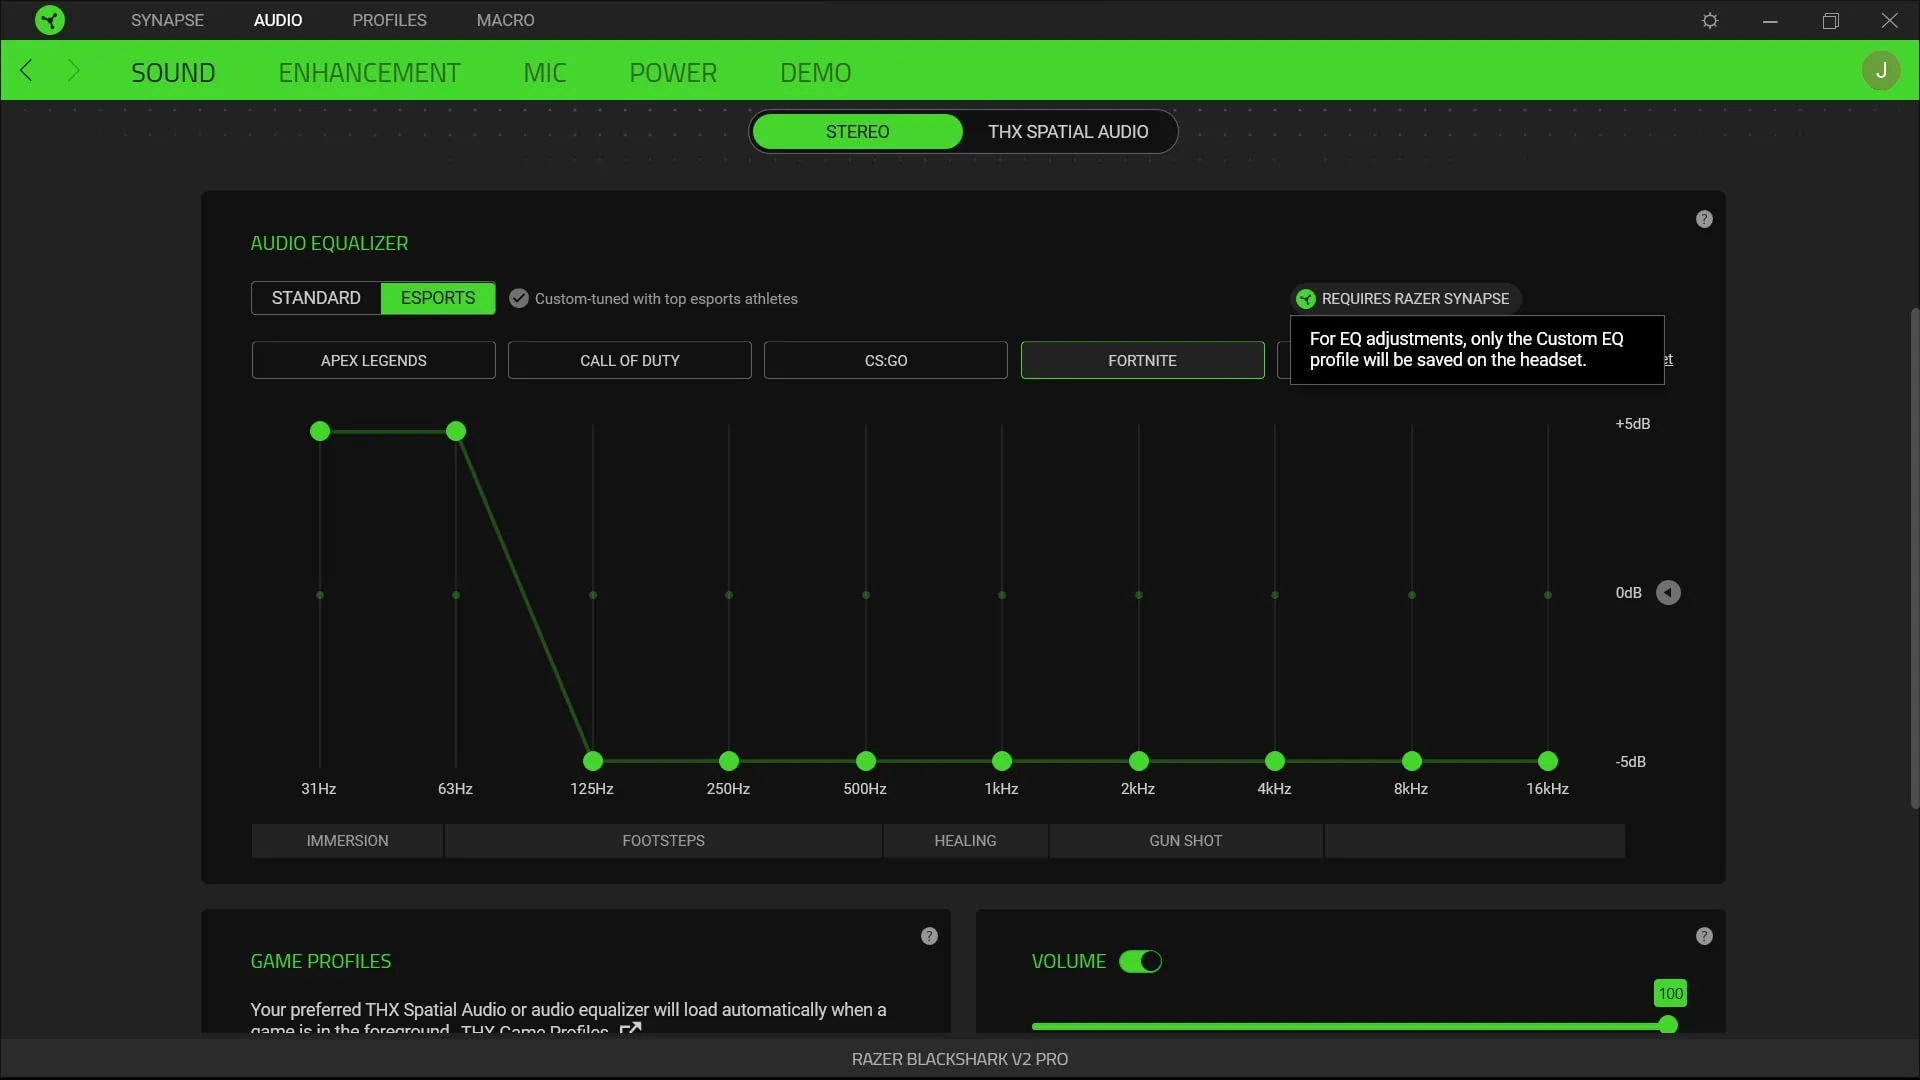Toggle the Volume switch
The height and width of the screenshot is (1080, 1920).
coord(1140,961)
